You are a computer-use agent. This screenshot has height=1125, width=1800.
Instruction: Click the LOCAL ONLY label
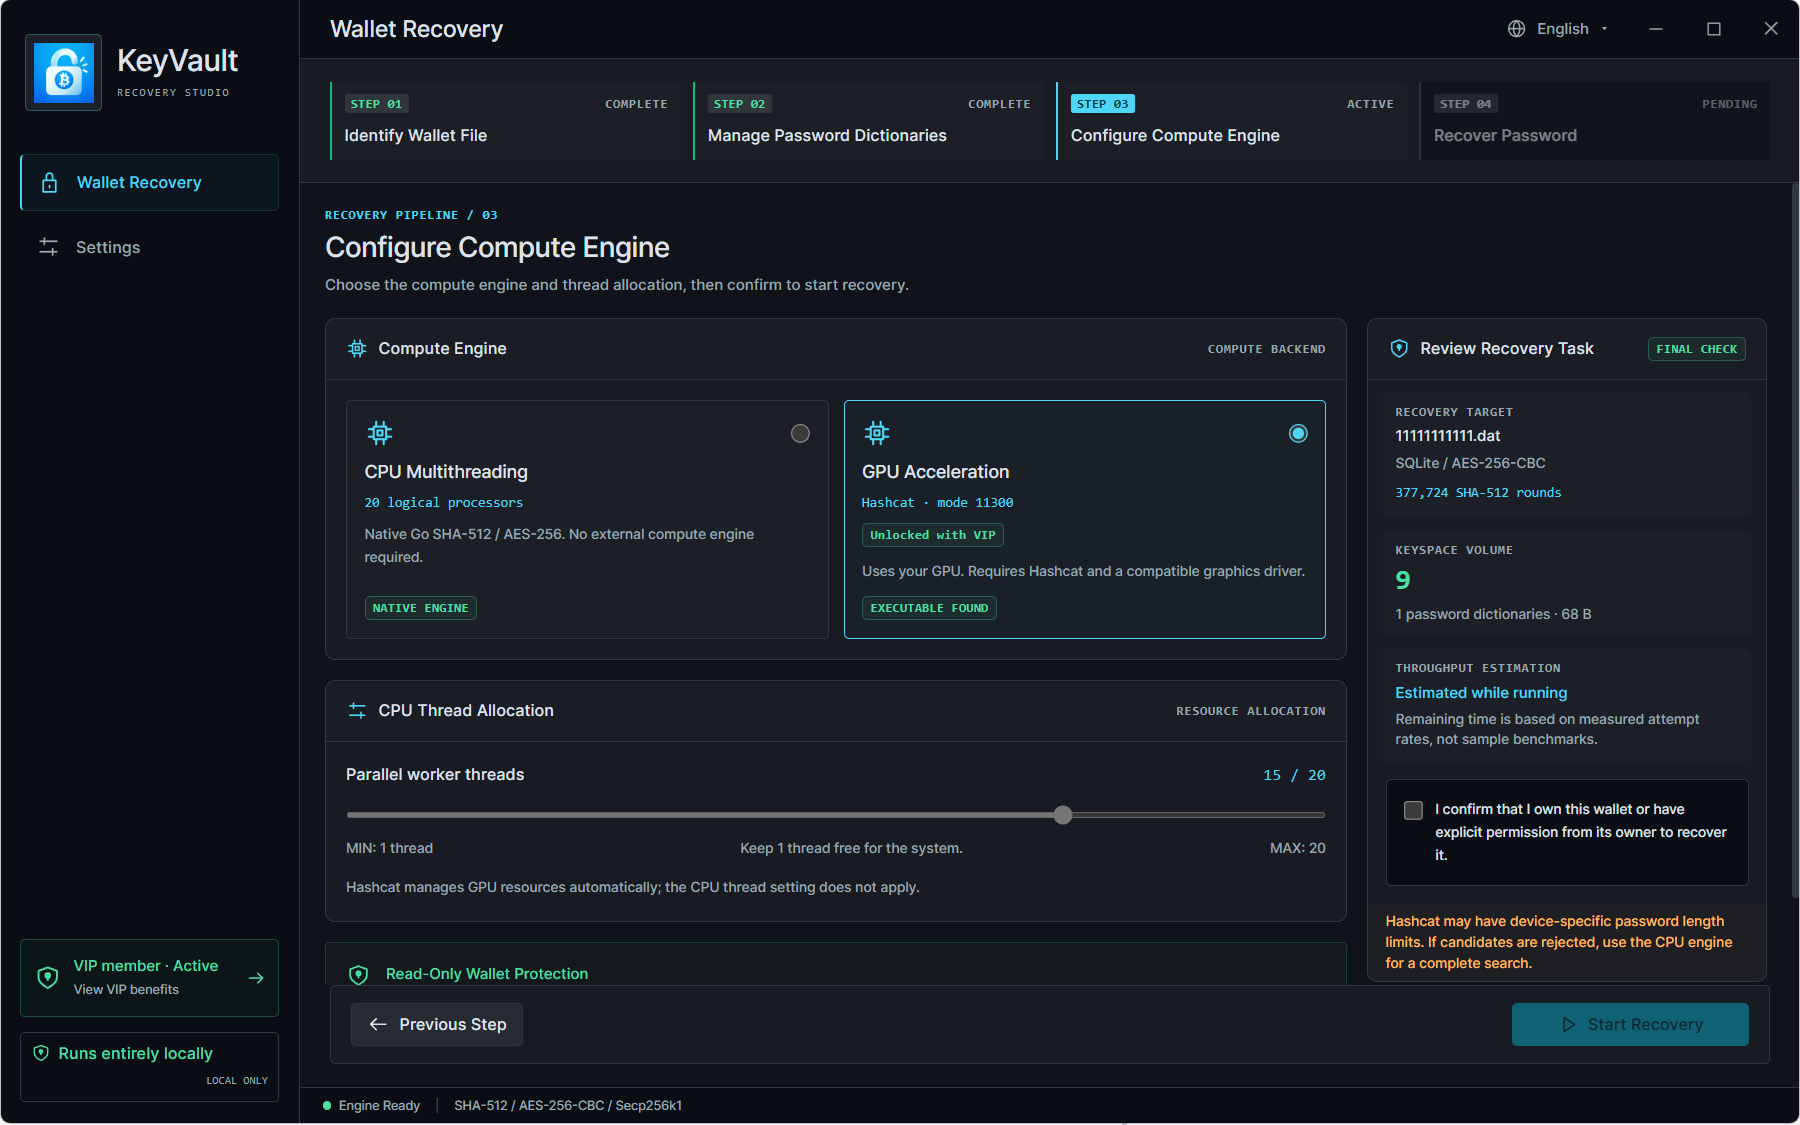coord(237,1081)
